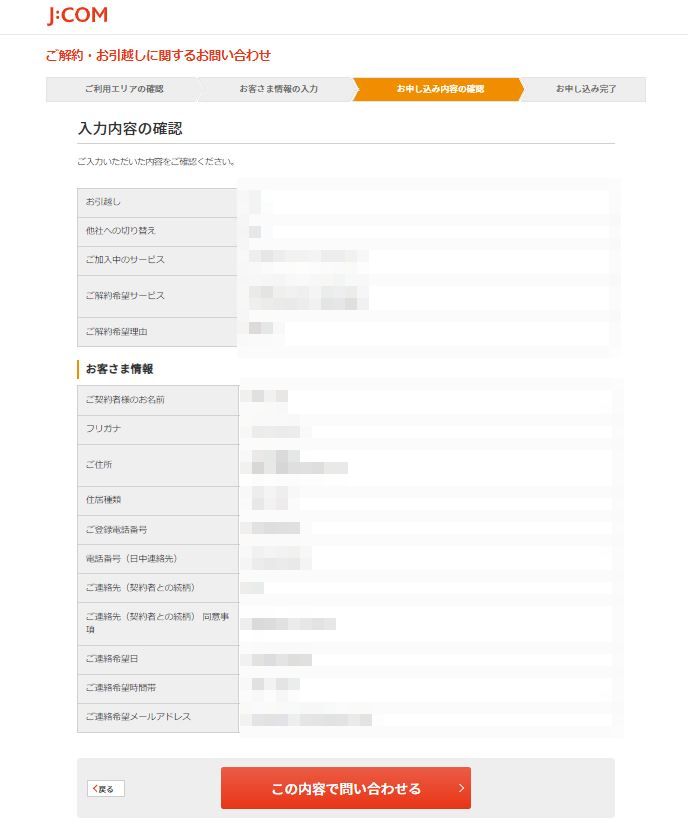Click the ご加入中のサービス row label
This screenshot has width=688, height=836.
(125, 260)
